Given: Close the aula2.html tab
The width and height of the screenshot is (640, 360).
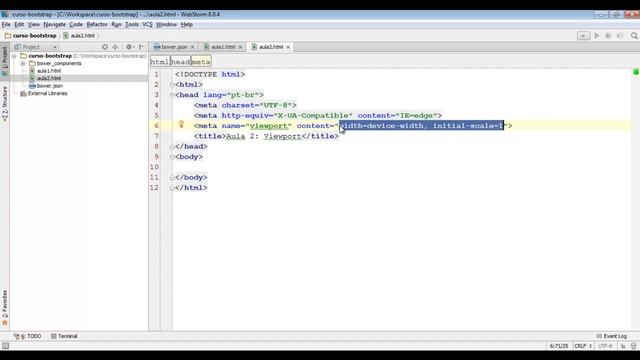Looking at the screenshot, I should pos(288,47).
